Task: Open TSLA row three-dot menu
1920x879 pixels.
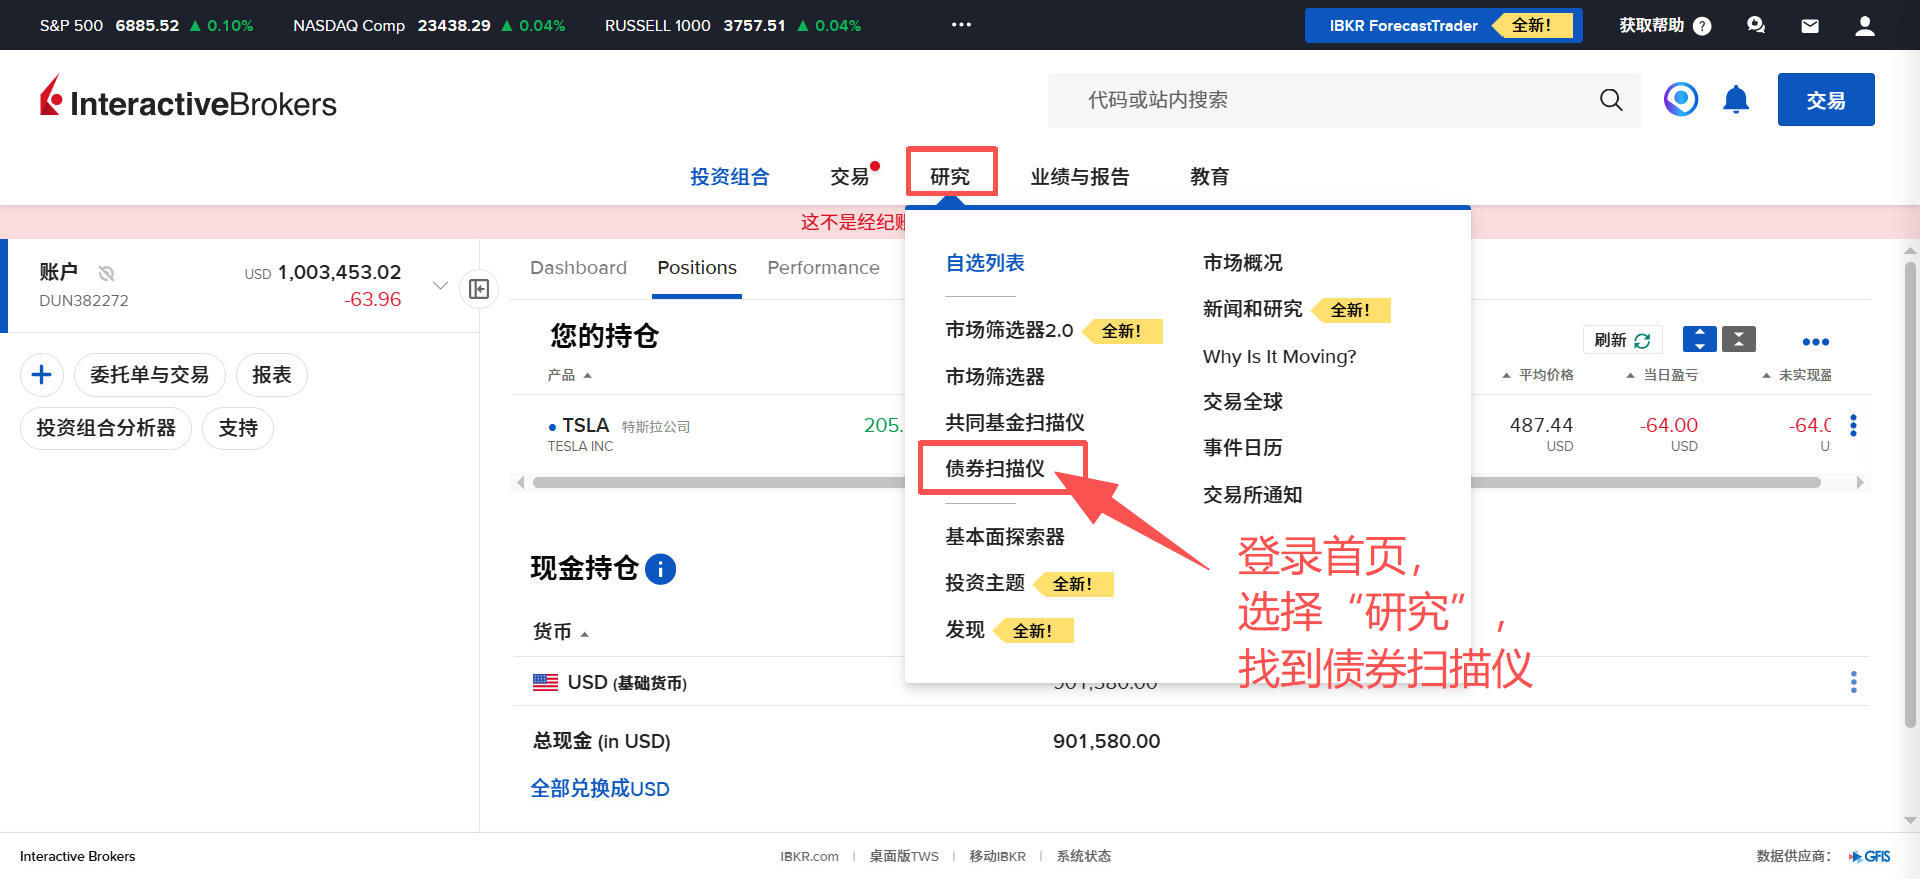Action: (x=1853, y=426)
